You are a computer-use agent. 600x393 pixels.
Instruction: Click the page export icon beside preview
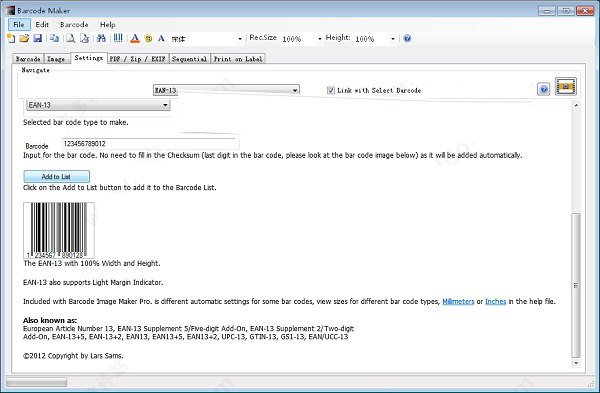click(84, 38)
